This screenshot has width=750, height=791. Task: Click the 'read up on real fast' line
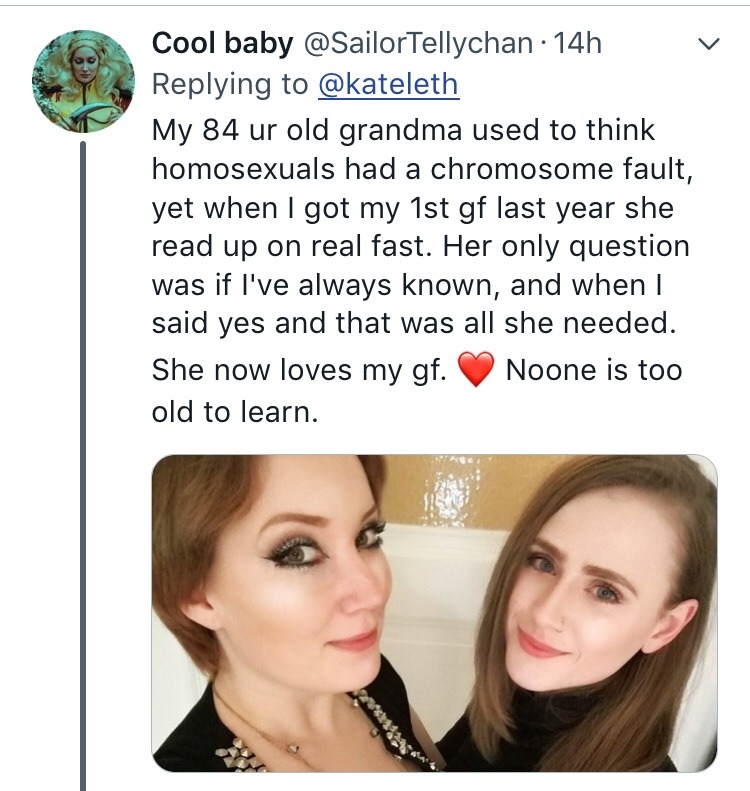(x=420, y=246)
